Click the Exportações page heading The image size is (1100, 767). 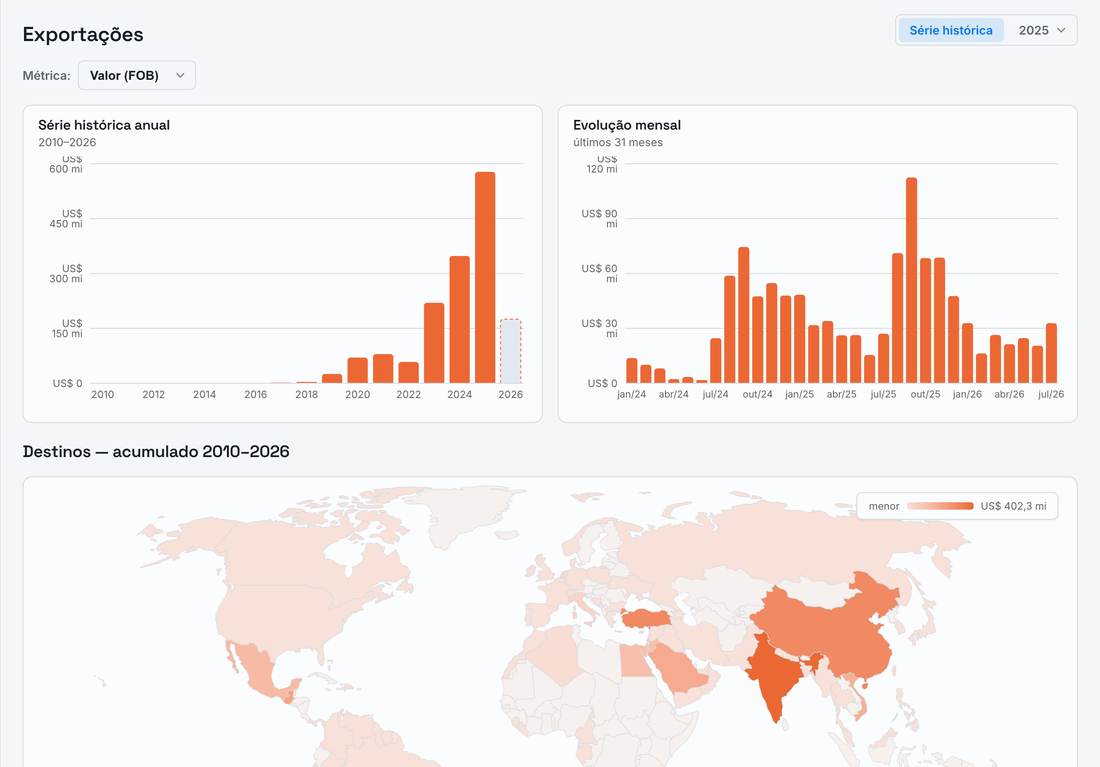pos(83,34)
